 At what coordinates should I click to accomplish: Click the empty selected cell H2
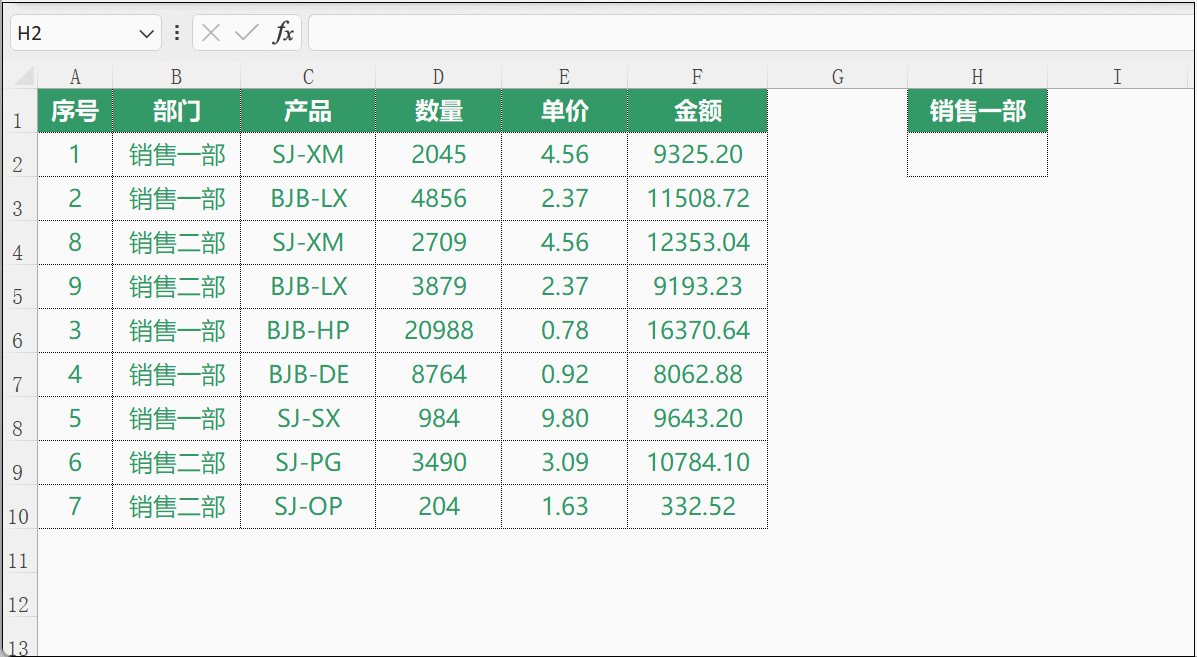977,155
